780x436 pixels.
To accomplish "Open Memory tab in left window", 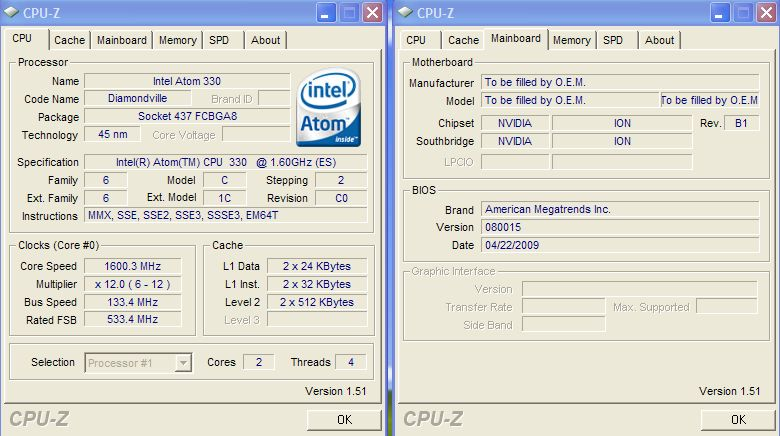I will click(178, 40).
